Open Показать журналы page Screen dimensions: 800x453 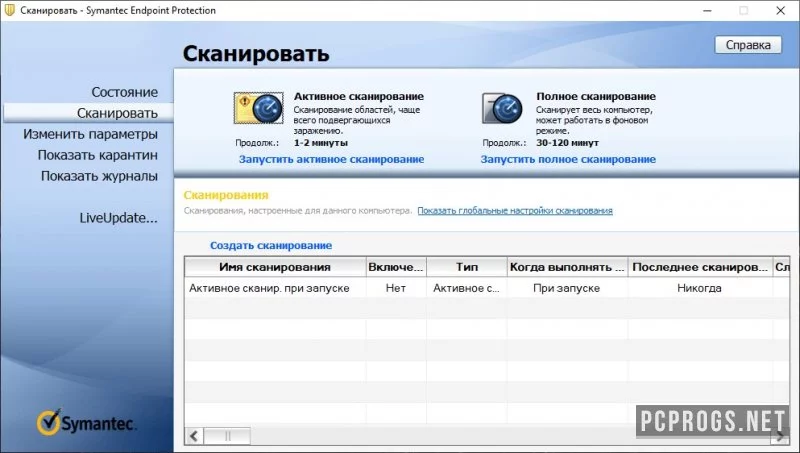click(99, 176)
